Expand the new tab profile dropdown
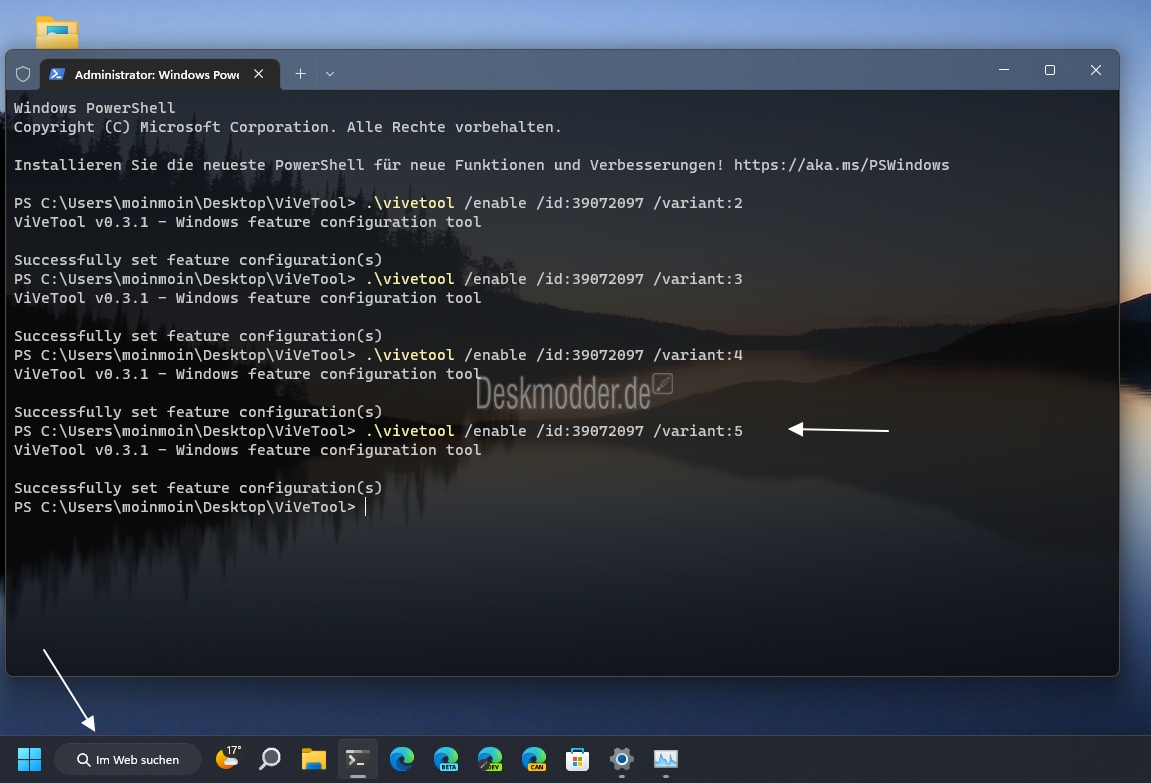The height and width of the screenshot is (783, 1151). 330,73
